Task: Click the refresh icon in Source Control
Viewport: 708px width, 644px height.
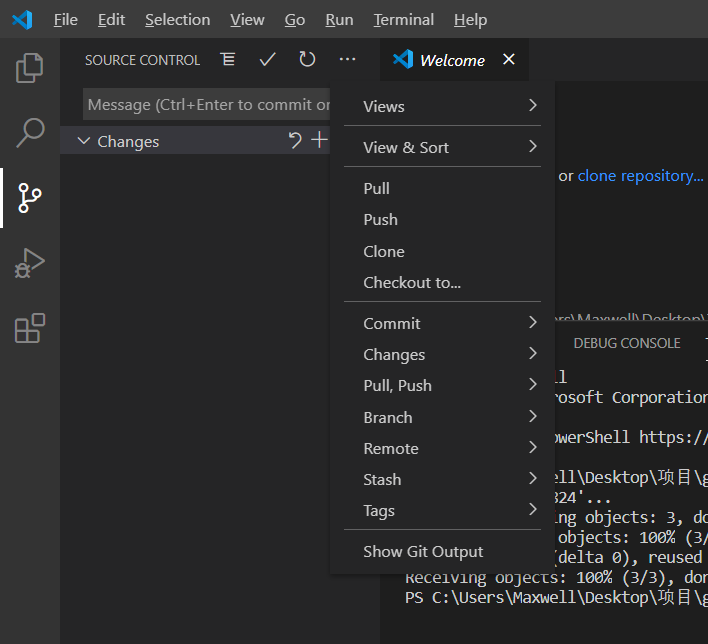Action: point(307,59)
